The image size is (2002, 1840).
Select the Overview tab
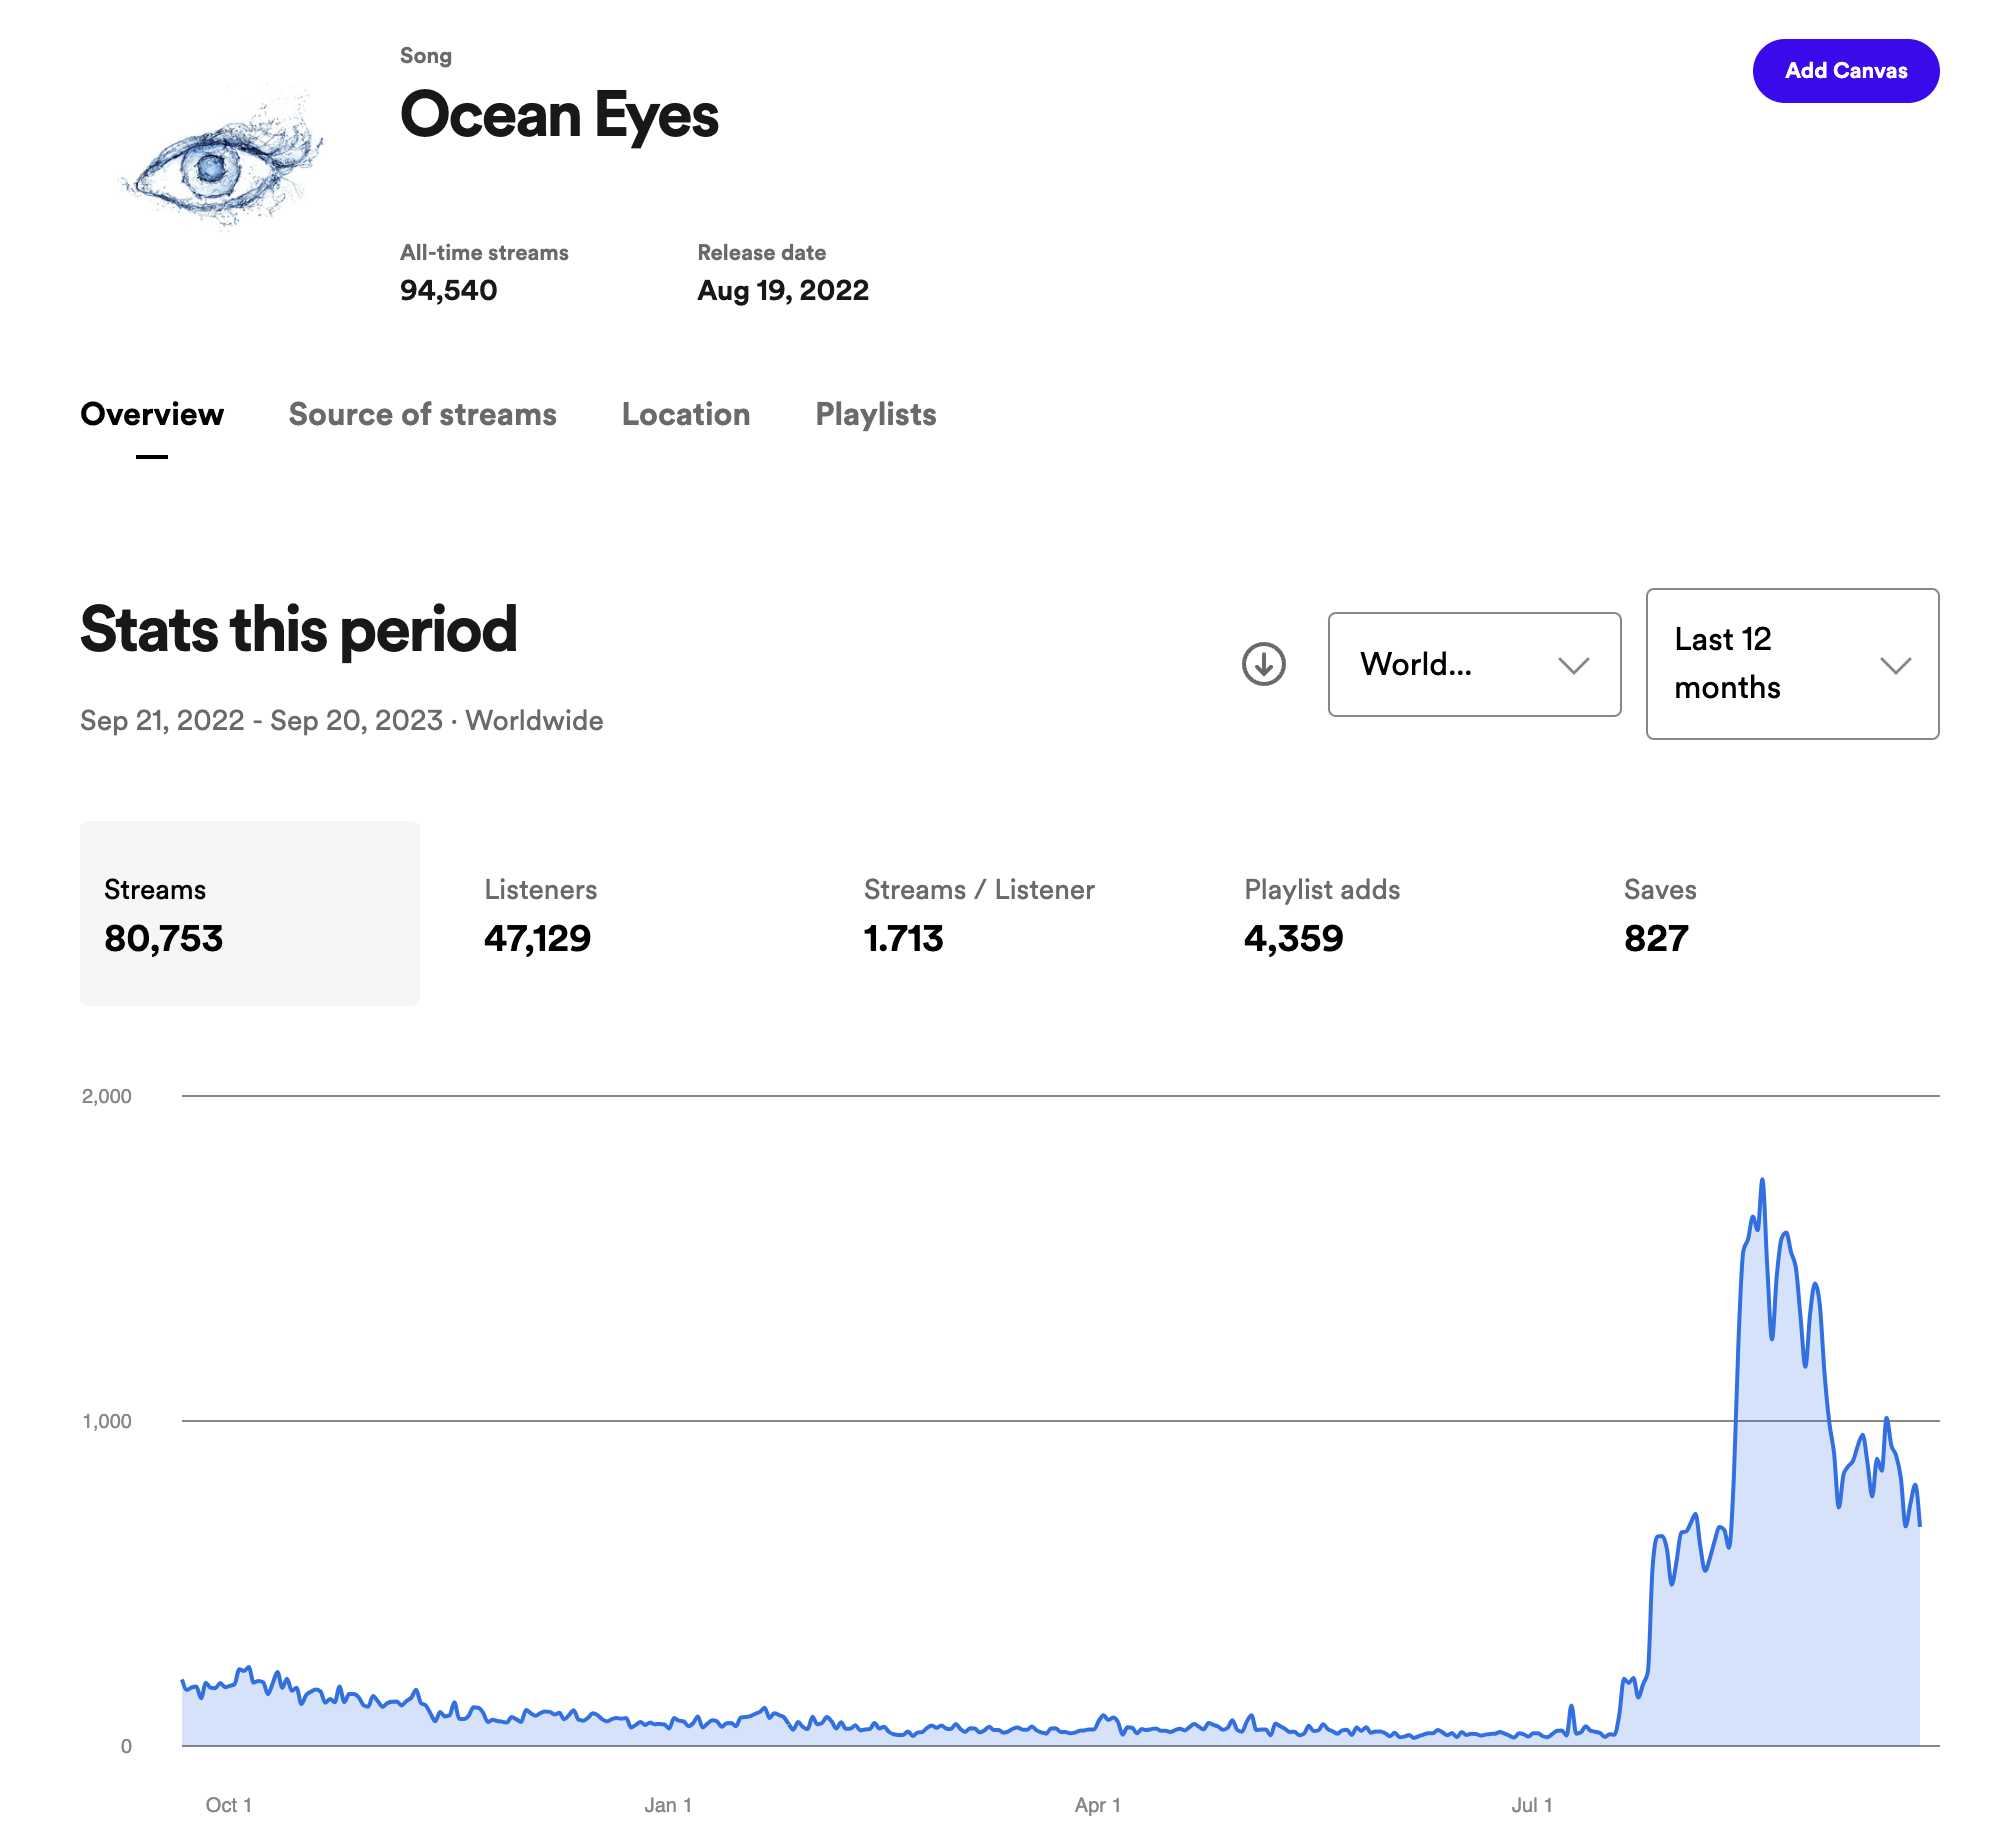[152, 414]
